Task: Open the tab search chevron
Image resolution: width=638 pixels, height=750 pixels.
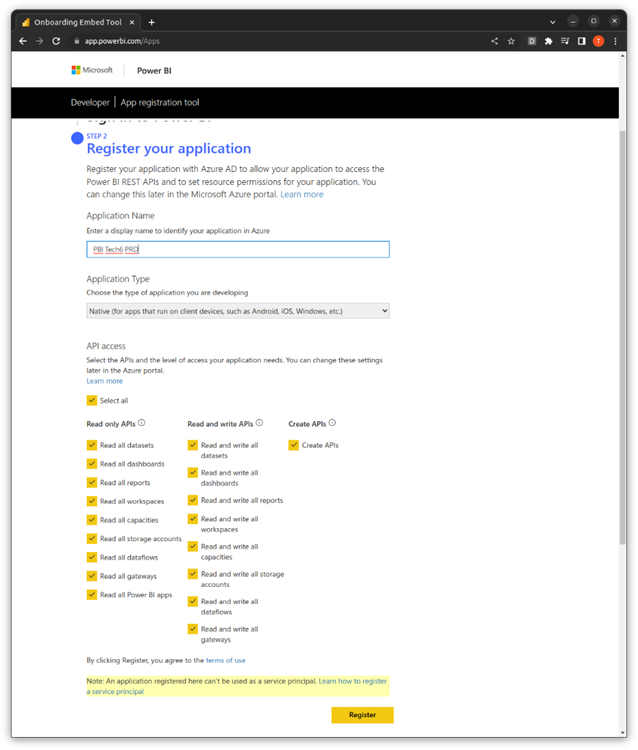Action: [553, 21]
